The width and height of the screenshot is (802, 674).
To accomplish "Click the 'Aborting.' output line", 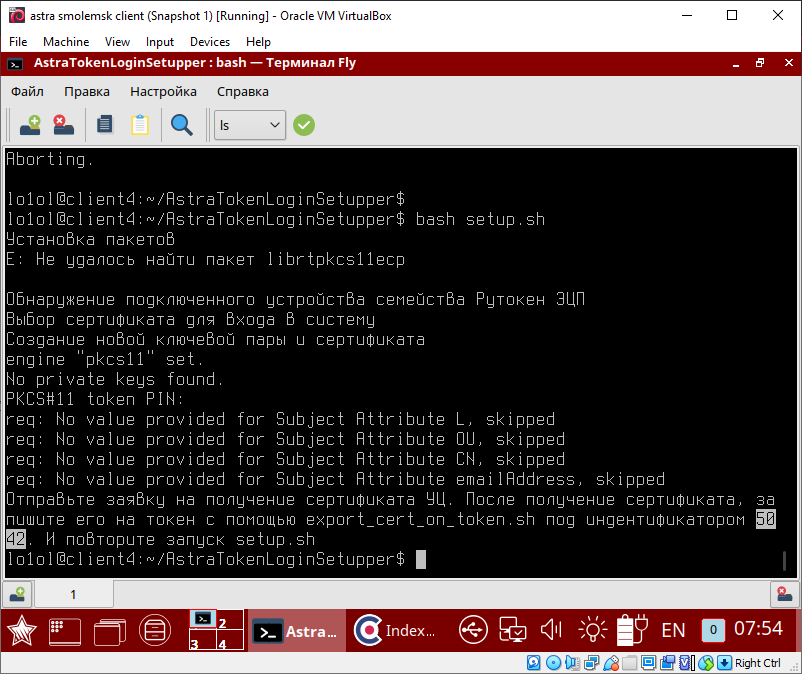I will tap(50, 160).
